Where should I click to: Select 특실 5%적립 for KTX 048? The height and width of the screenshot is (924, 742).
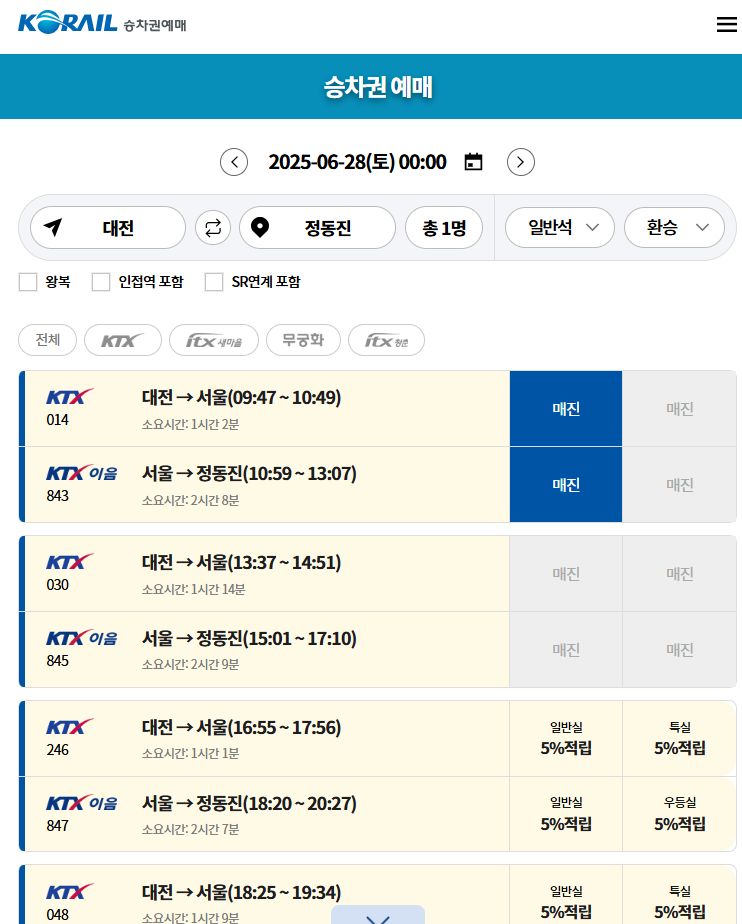tap(679, 895)
